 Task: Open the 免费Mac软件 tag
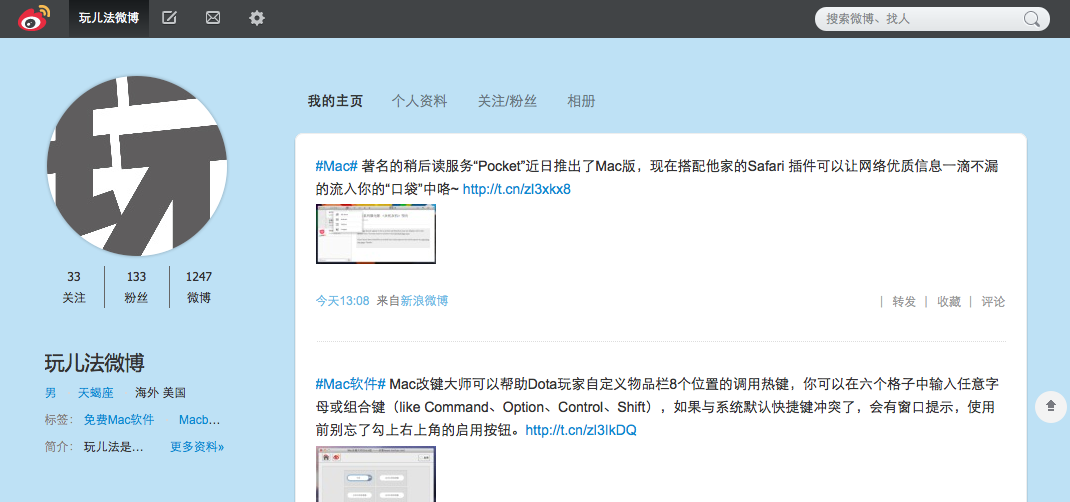[x=119, y=420]
